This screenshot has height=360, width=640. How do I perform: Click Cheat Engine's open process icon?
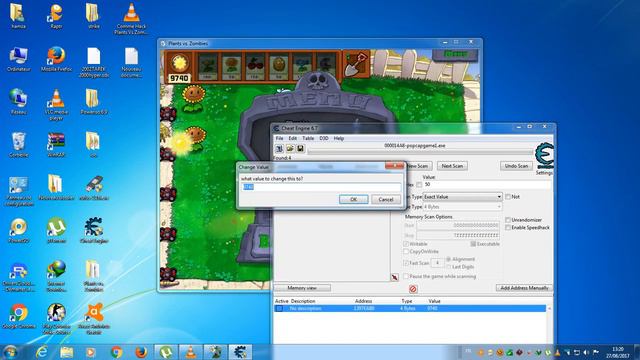tap(279, 149)
